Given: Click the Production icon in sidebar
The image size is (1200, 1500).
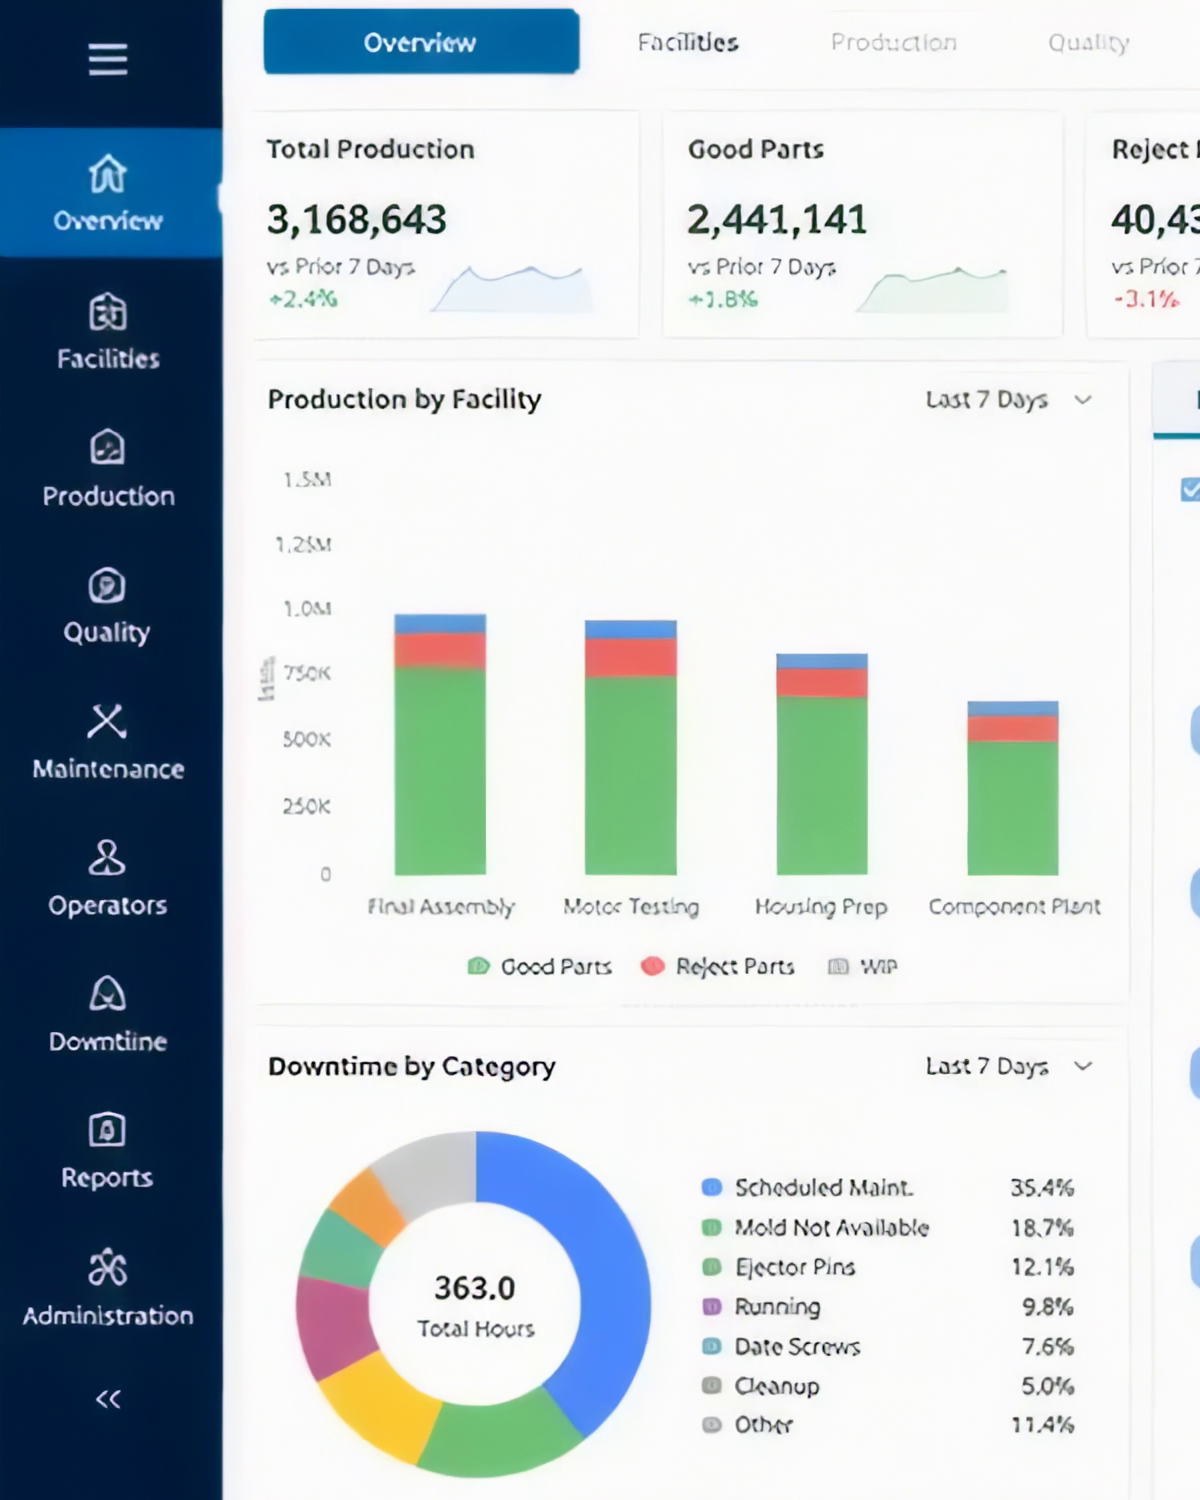Looking at the screenshot, I should click(x=107, y=447).
